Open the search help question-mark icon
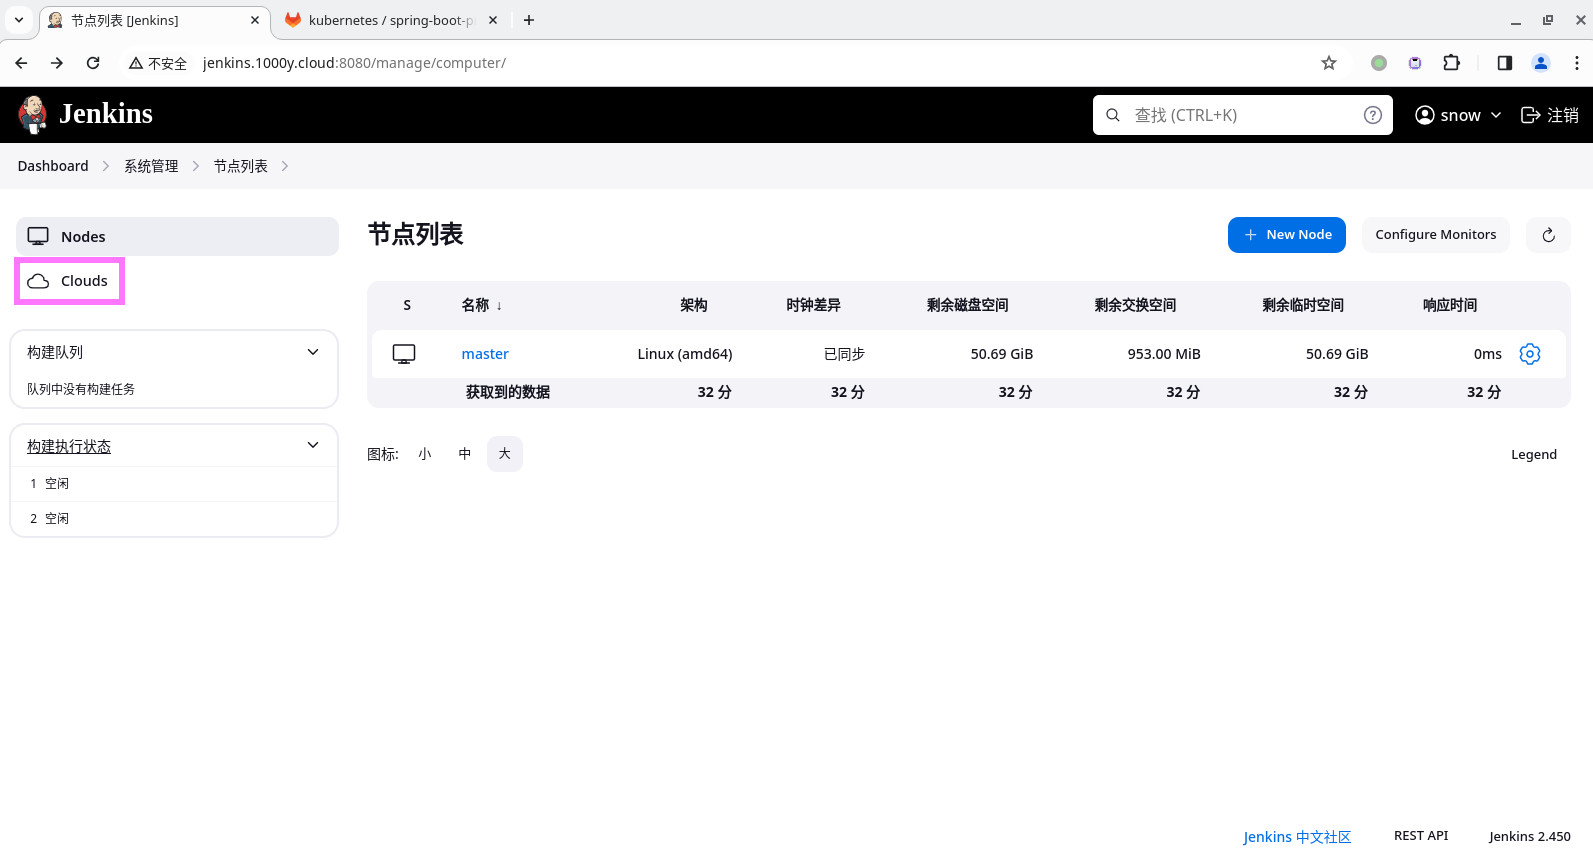The image size is (1593, 860). [x=1373, y=115]
